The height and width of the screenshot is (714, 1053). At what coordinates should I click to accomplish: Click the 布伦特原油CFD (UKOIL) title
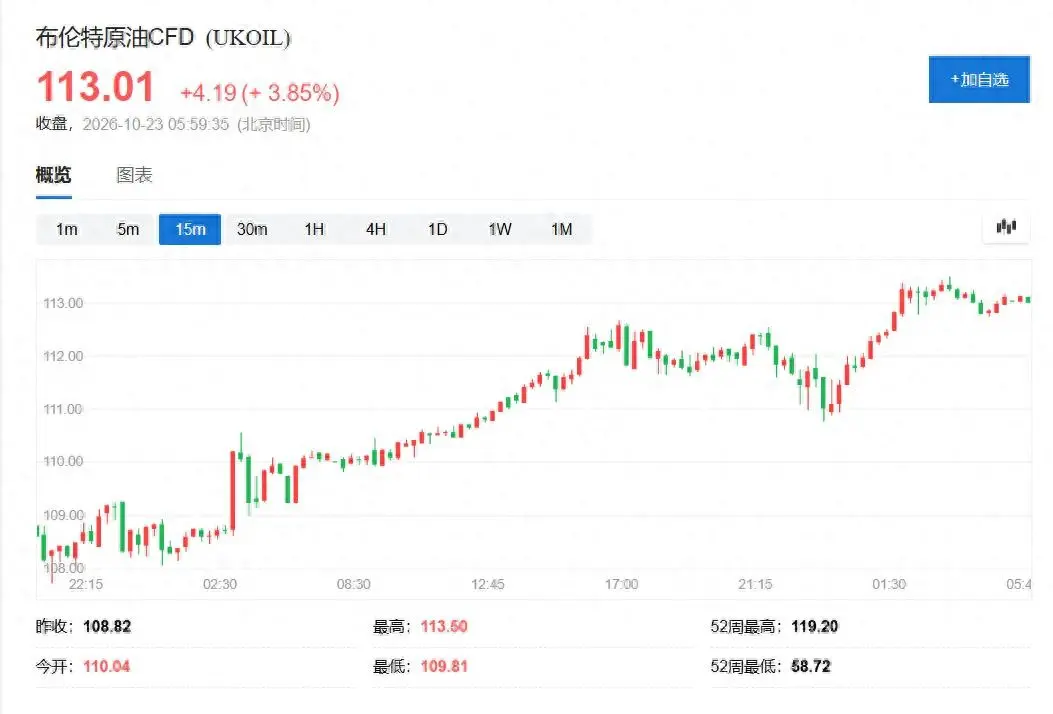(163, 38)
